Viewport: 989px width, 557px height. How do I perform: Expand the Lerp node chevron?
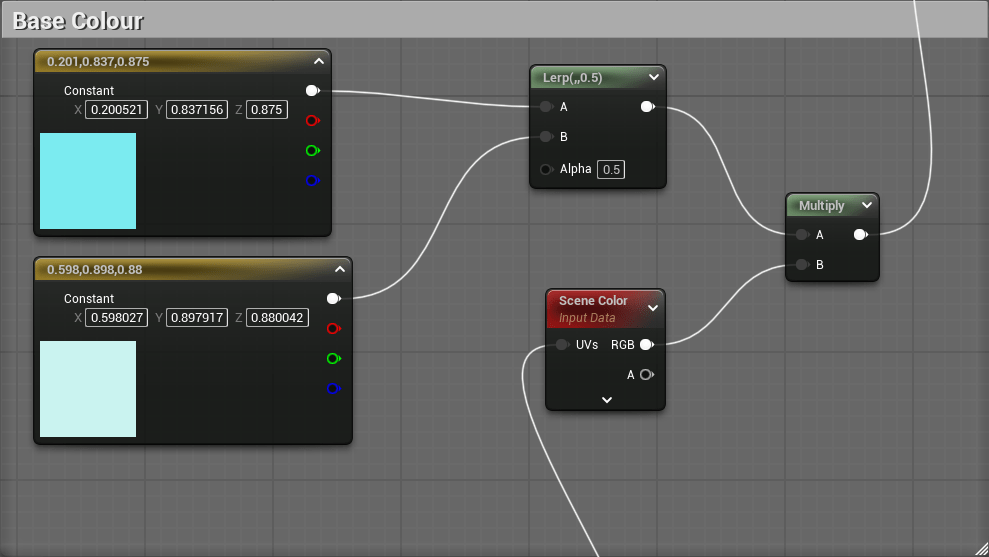654,77
